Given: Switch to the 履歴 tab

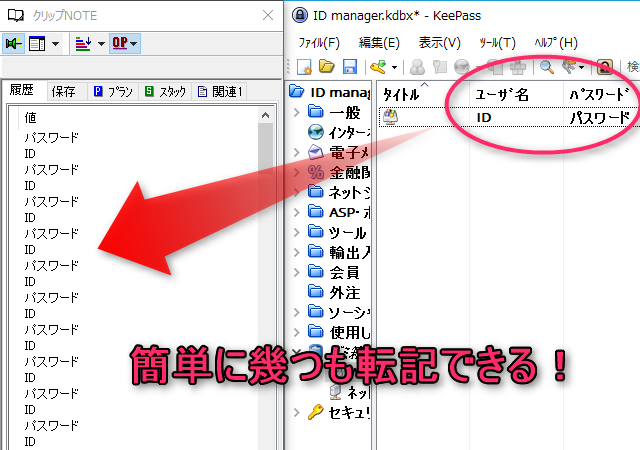Looking at the screenshot, I should pyautogui.click(x=22, y=90).
